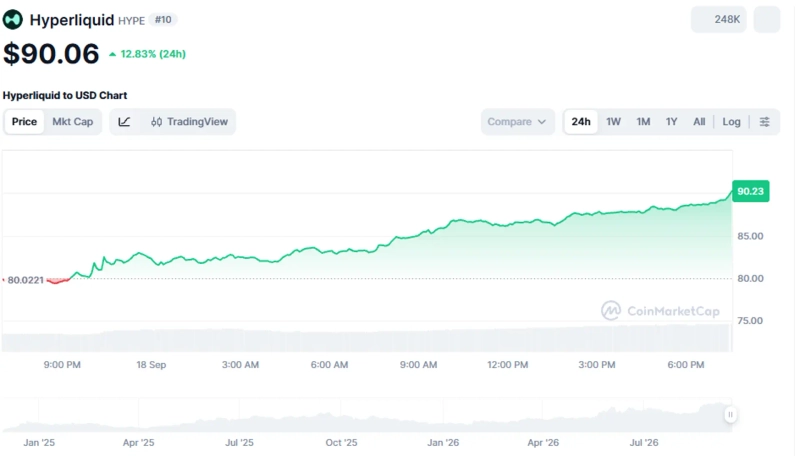Select the 1M timeframe
The height and width of the screenshot is (456, 800).
click(643, 122)
